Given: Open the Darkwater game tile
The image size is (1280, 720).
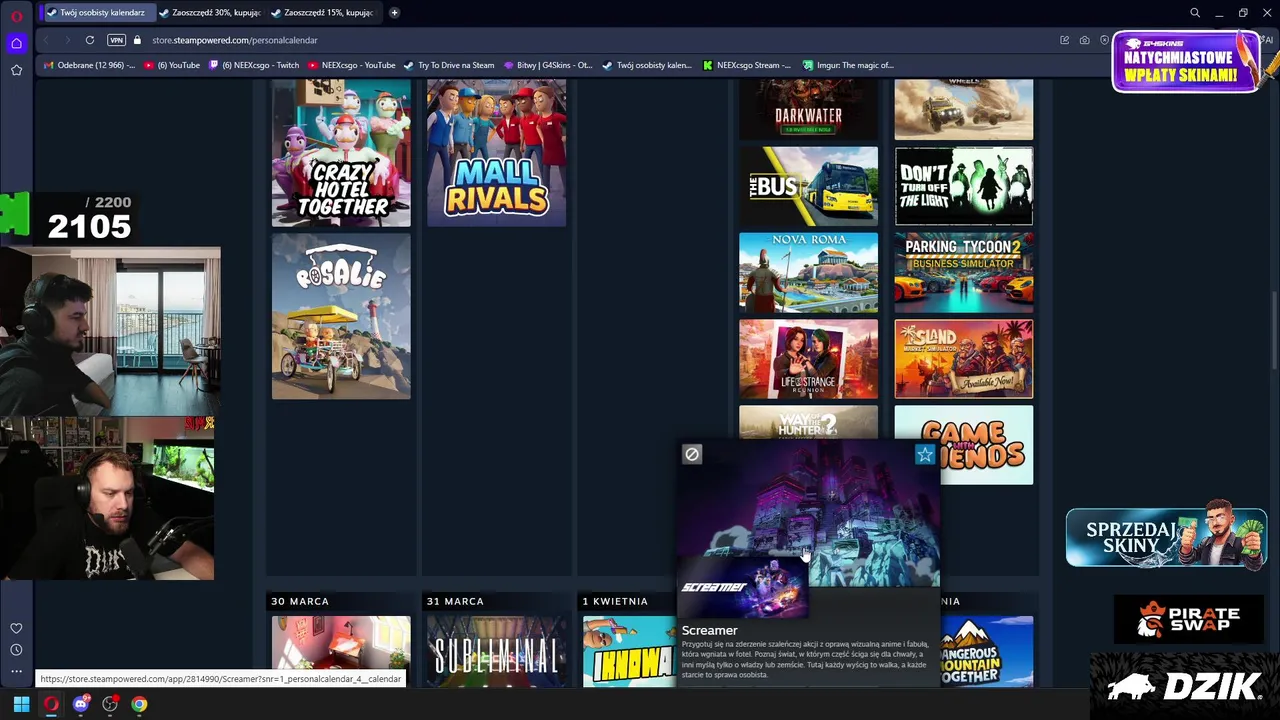Looking at the screenshot, I should coord(808,110).
